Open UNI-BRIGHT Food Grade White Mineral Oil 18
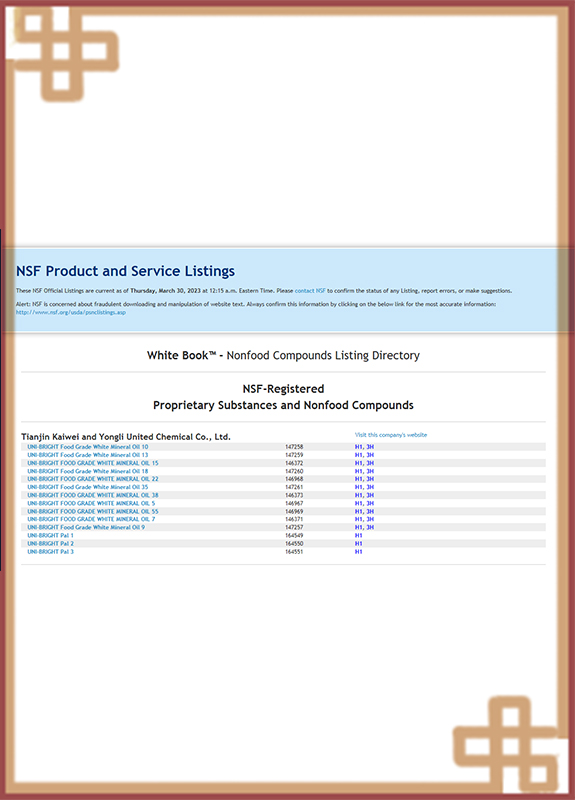This screenshot has height=800, width=575. click(x=88, y=471)
